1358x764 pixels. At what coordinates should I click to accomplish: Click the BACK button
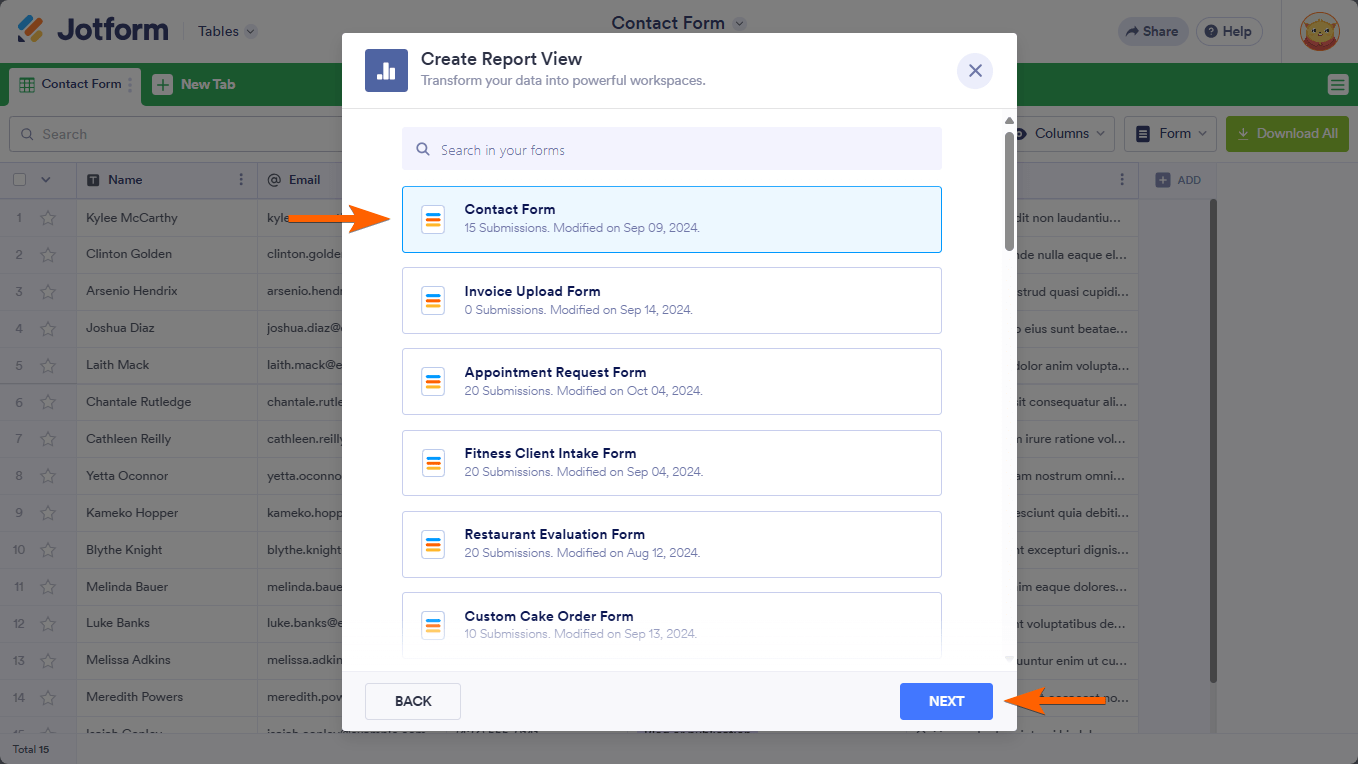coord(413,701)
